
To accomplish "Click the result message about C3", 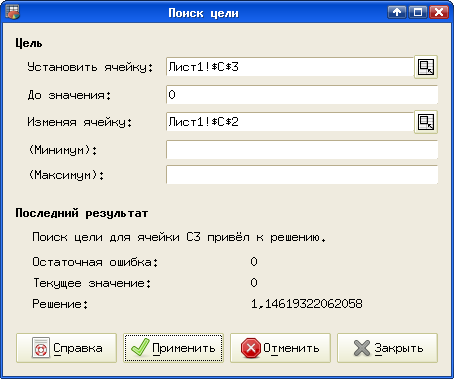I will tap(179, 237).
